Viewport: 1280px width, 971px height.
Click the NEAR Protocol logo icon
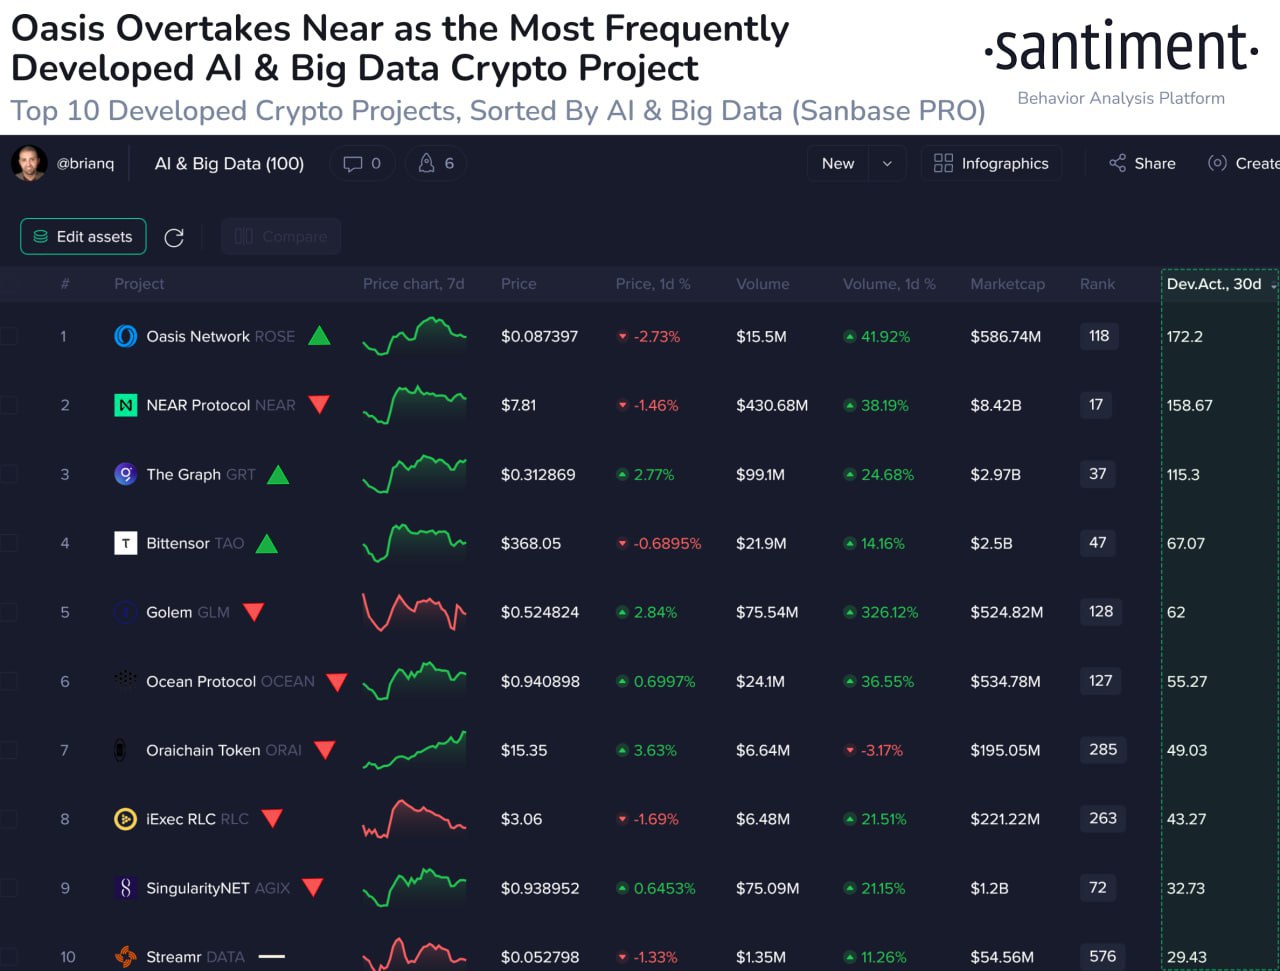125,405
